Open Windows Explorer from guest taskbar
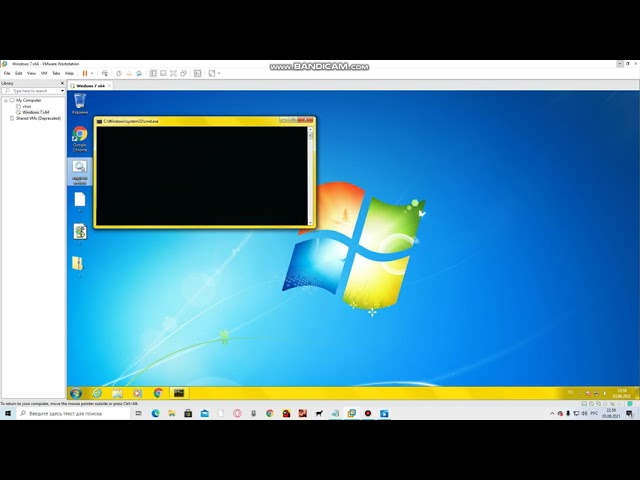The height and width of the screenshot is (480, 640). point(118,393)
